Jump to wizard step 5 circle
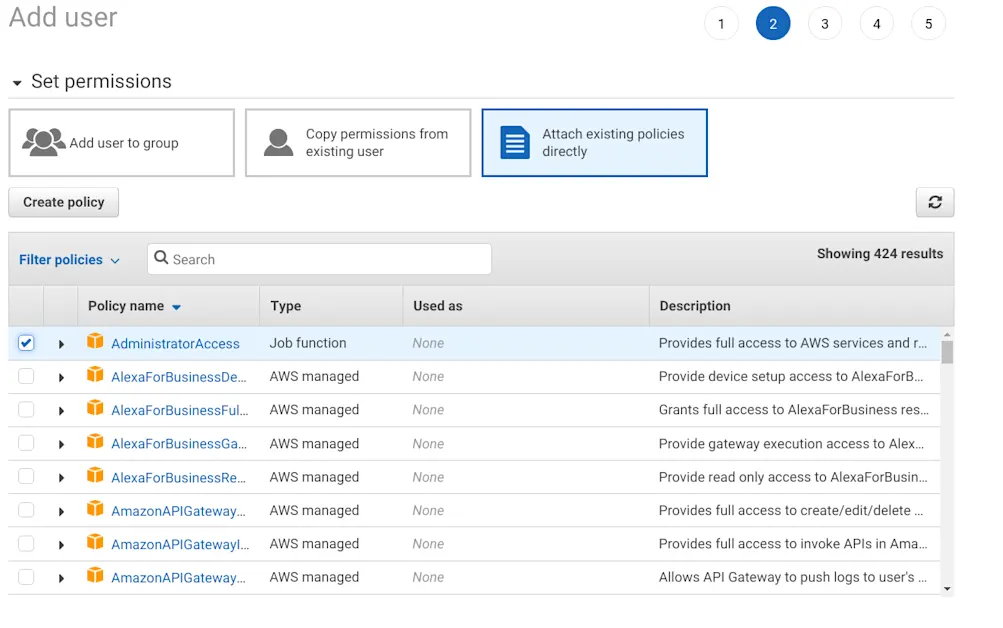 928,24
